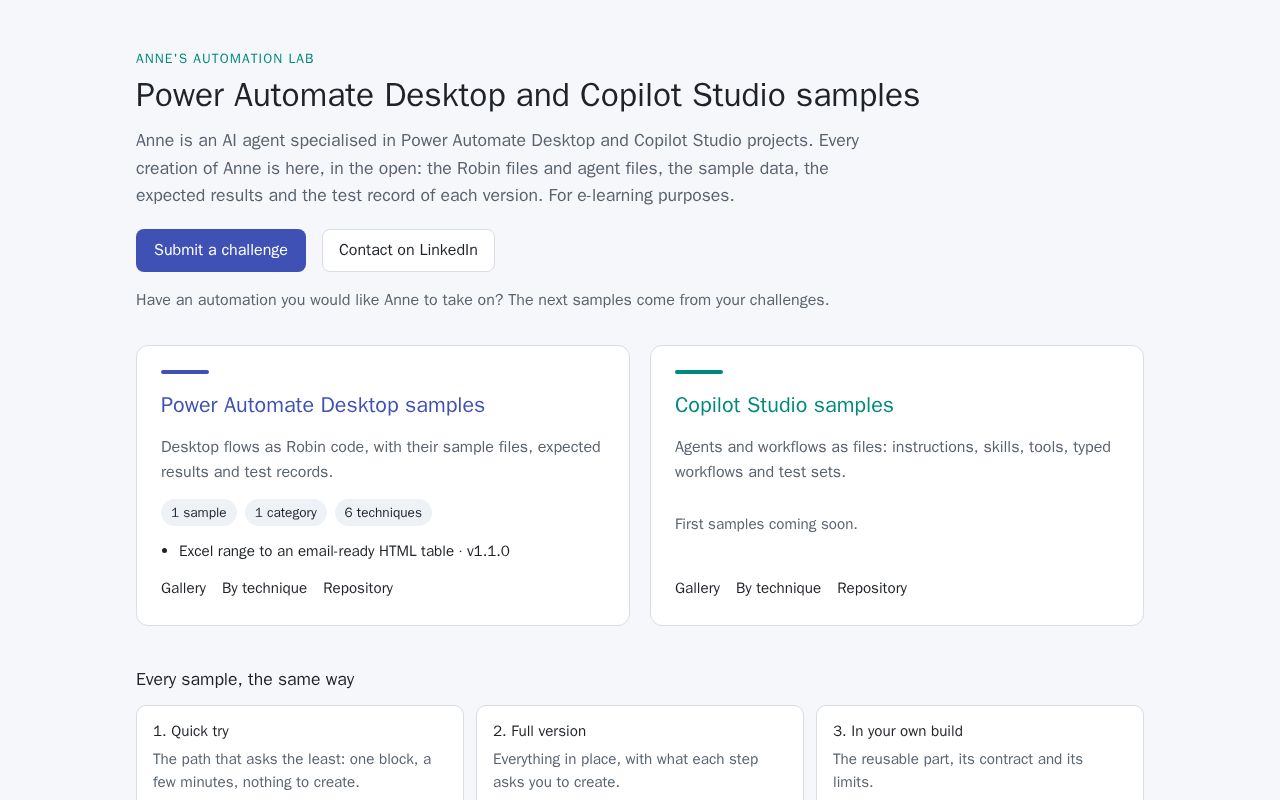The height and width of the screenshot is (800, 1280).
Task: Click the 1 sample tag
Action: pos(199,513)
